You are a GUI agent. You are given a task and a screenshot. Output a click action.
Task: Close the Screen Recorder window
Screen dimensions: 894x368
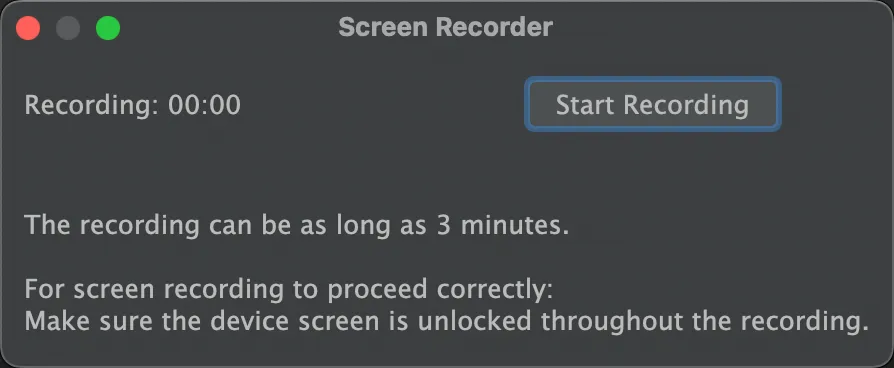28,28
